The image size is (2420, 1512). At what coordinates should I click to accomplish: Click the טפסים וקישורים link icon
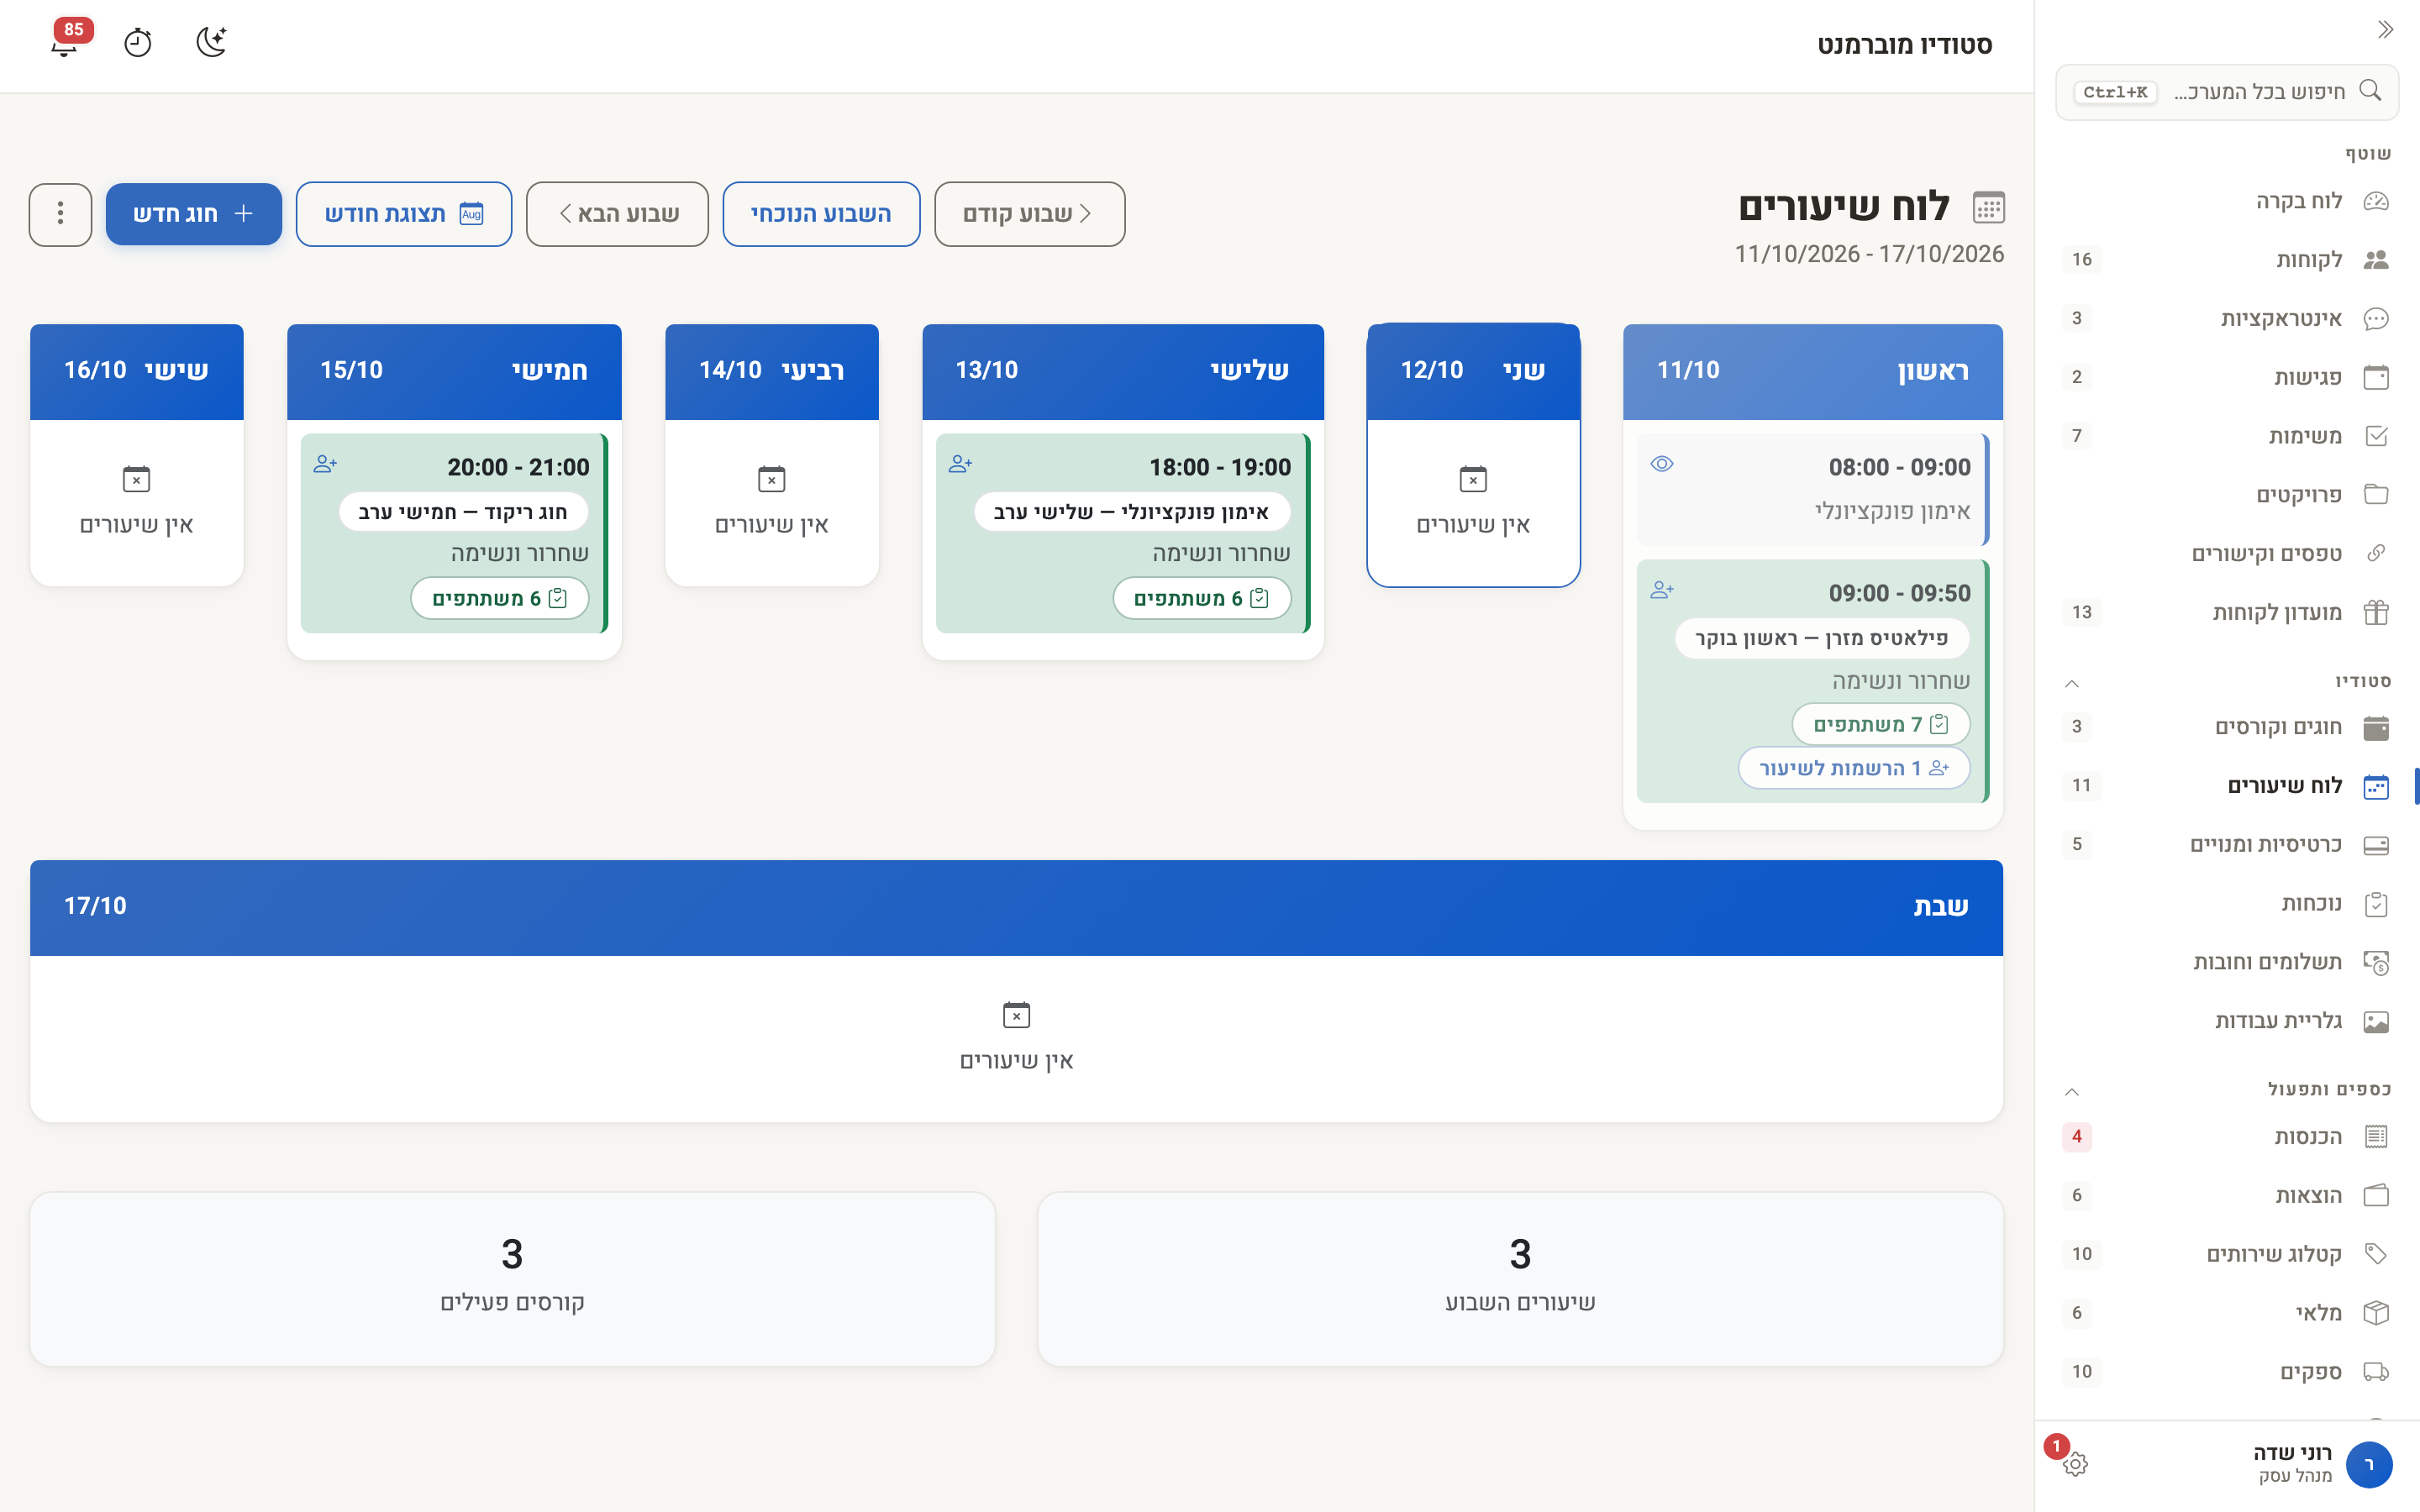click(x=2376, y=553)
